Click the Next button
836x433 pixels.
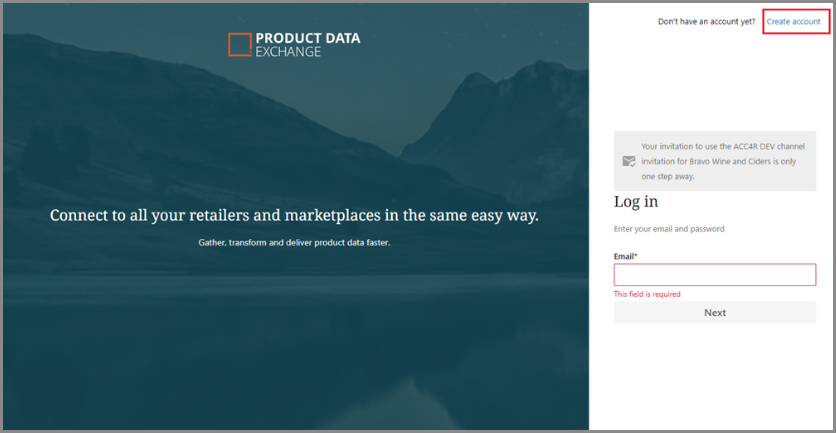714,312
